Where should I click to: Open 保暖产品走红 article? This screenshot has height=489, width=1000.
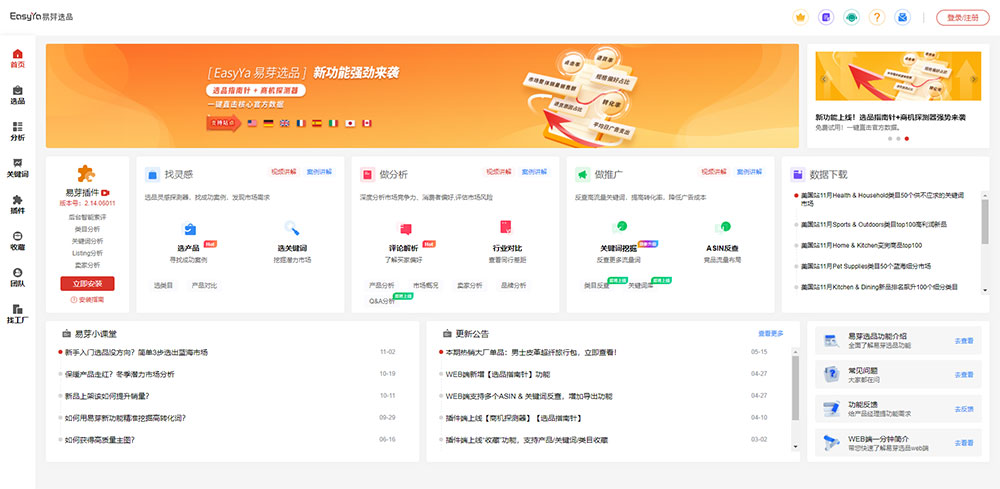[119, 374]
